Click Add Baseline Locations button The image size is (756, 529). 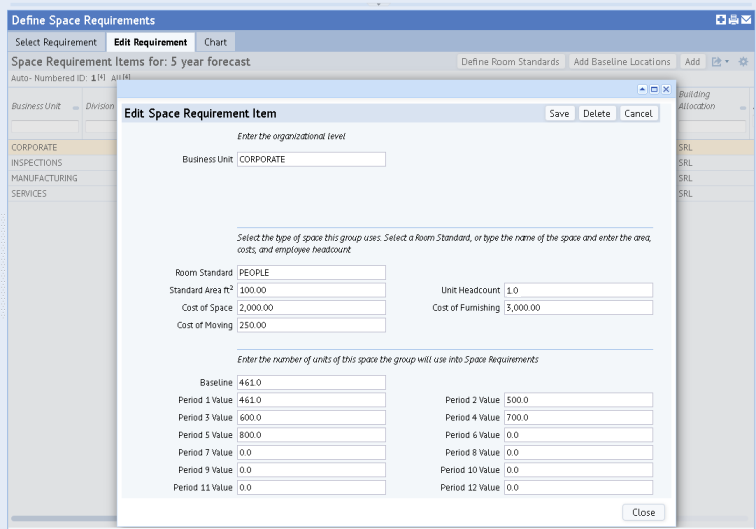point(622,62)
